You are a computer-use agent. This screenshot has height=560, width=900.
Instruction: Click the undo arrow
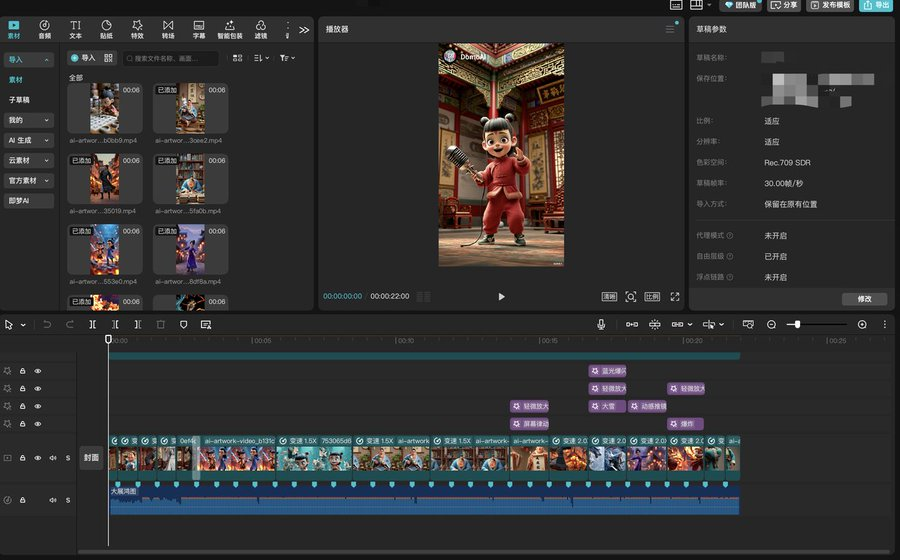click(47, 325)
